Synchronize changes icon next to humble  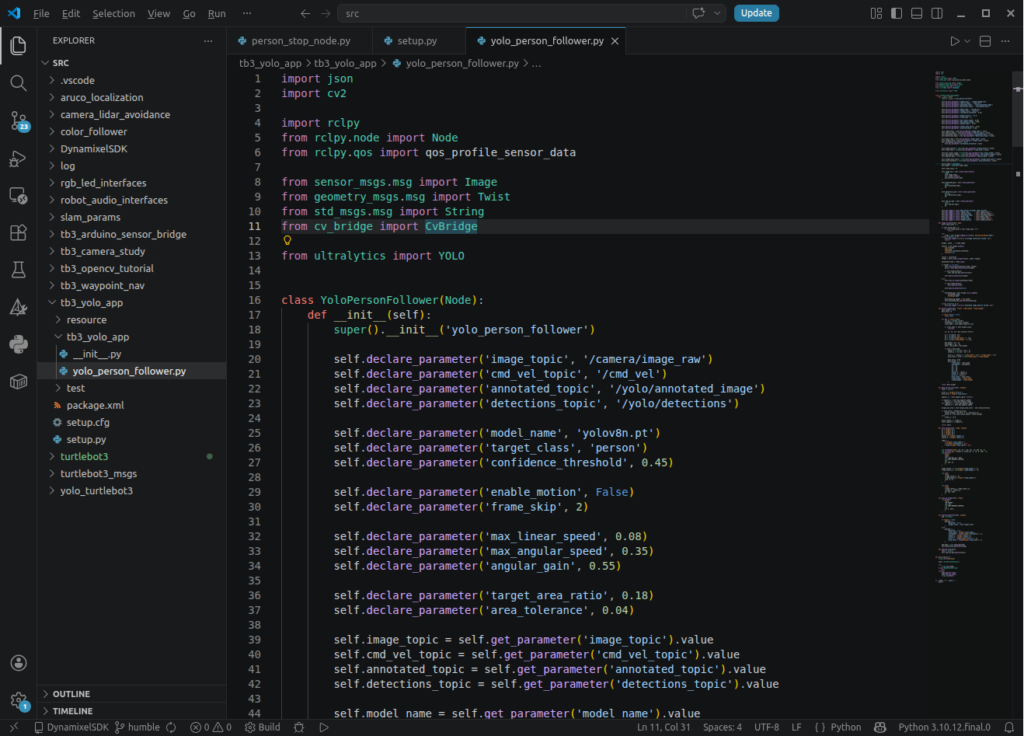pyautogui.click(x=171, y=727)
